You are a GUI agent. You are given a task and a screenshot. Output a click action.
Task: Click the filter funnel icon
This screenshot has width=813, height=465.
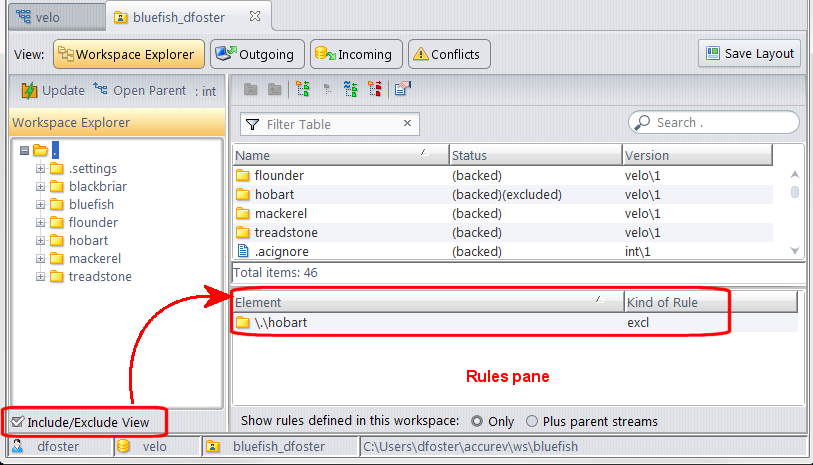[253, 124]
